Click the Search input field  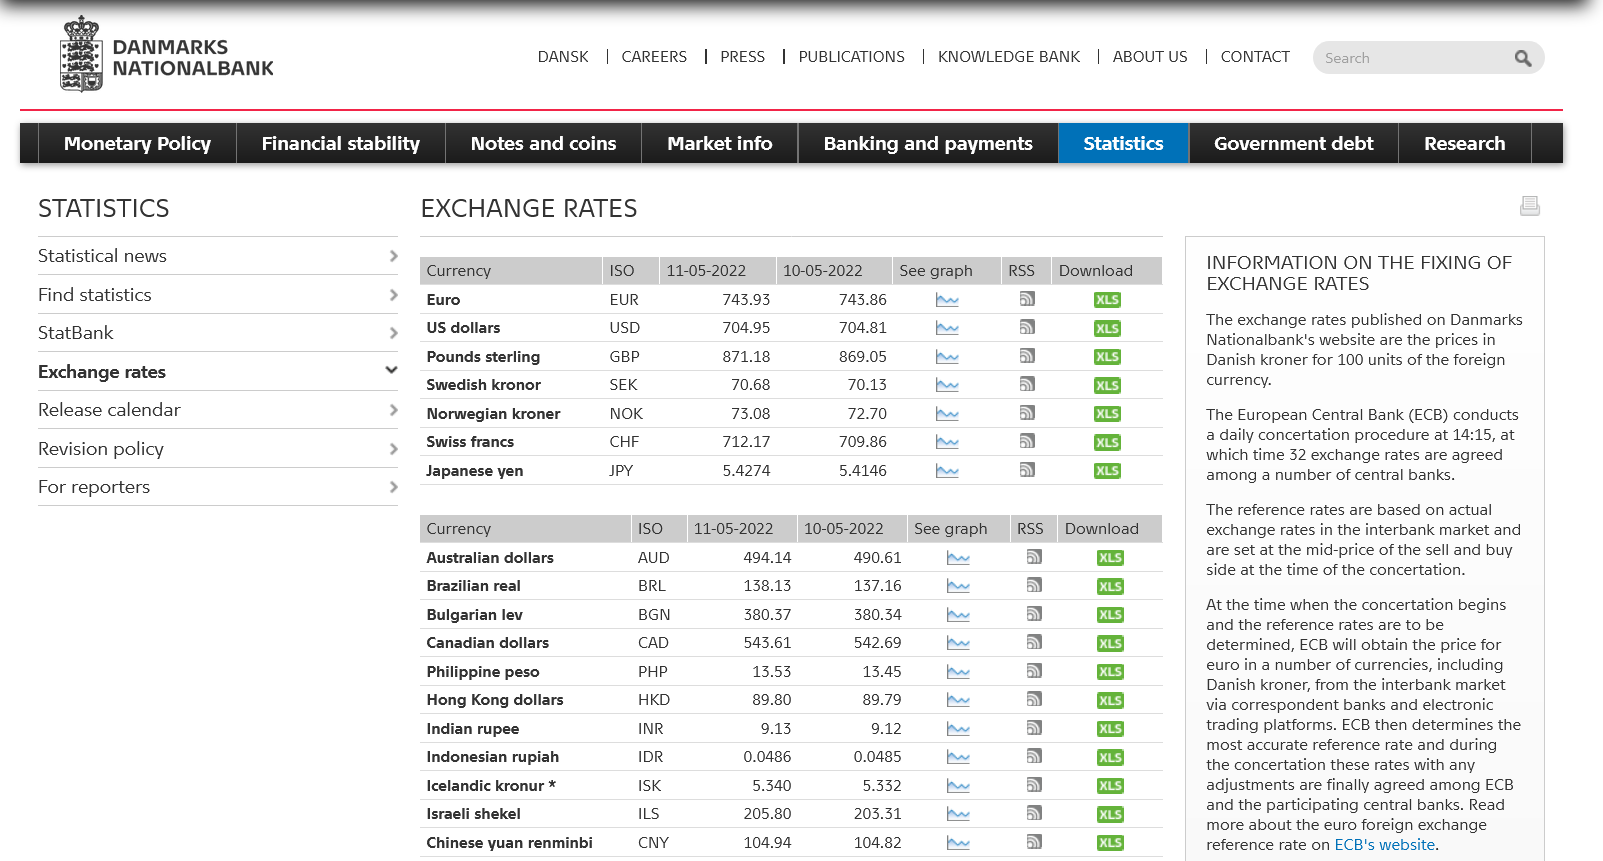[x=1410, y=58]
